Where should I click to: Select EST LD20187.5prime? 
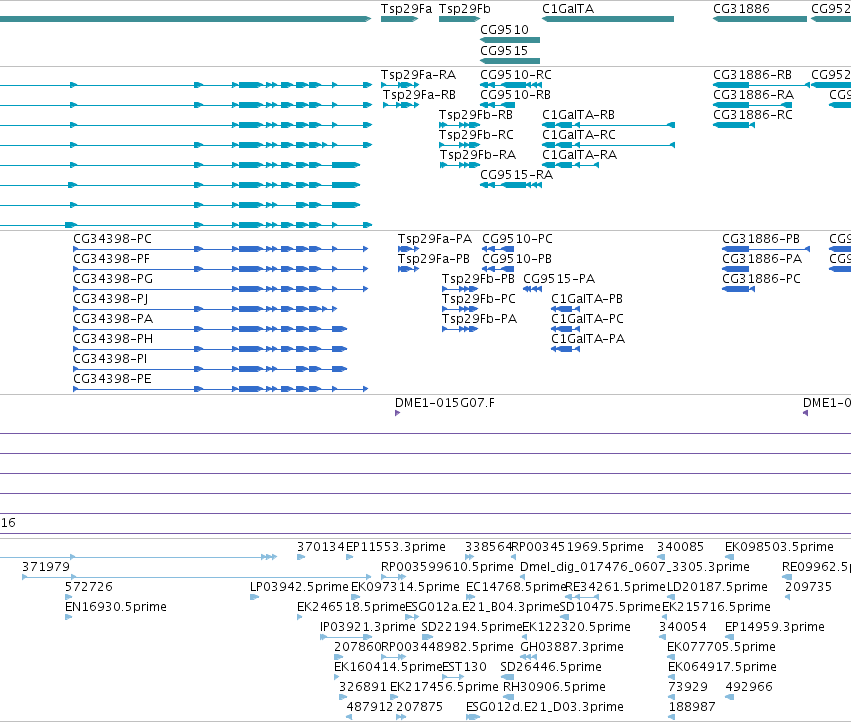pyautogui.click(x=717, y=587)
